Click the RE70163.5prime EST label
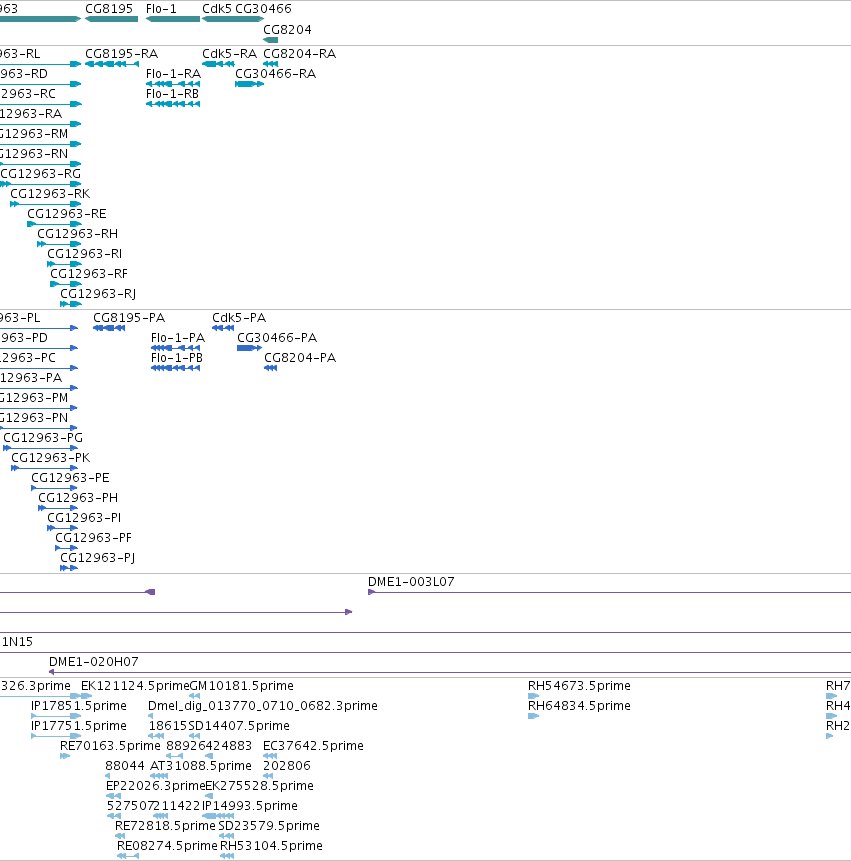Screen dimensions: 851x861 110,746
